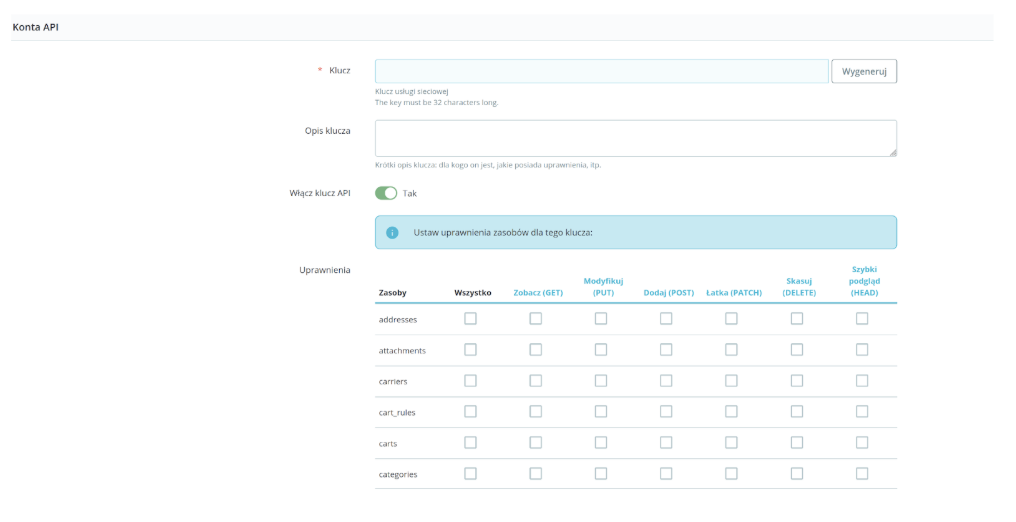Image resolution: width=1016 pixels, height=522 pixels.
Task: Click the Szybki podgląd (HEAD) header
Action: click(x=864, y=281)
